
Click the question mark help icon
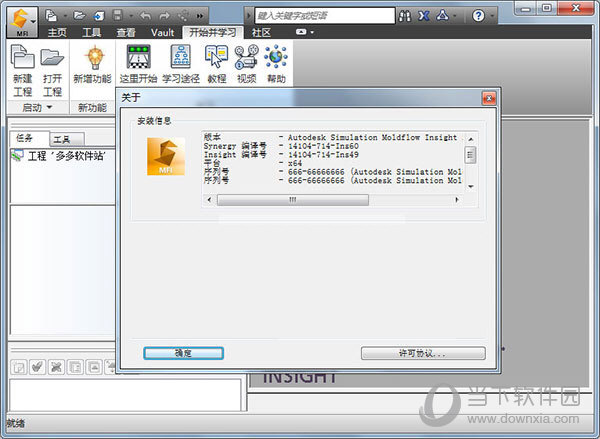click(x=478, y=16)
